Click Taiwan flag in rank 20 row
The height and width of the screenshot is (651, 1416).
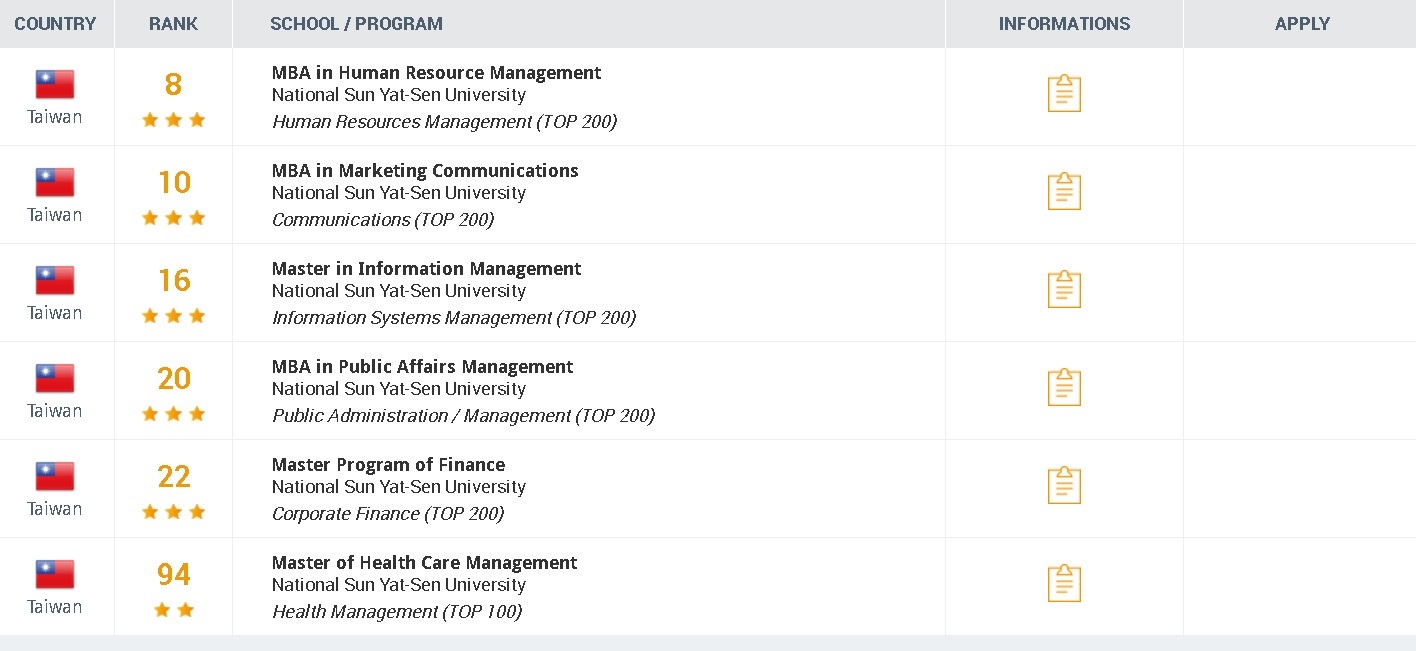pos(55,378)
